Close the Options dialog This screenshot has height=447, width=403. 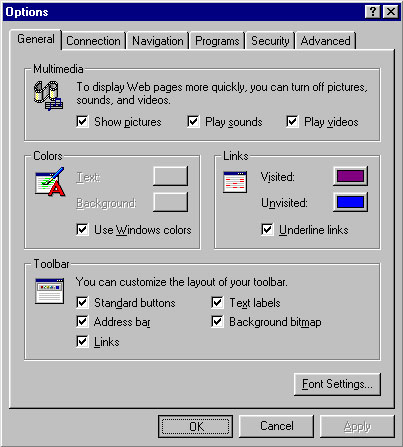coord(390,12)
